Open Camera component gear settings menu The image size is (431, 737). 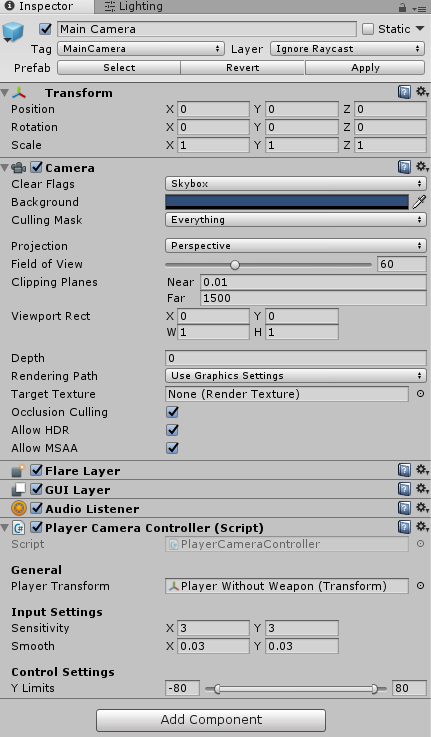click(x=422, y=167)
